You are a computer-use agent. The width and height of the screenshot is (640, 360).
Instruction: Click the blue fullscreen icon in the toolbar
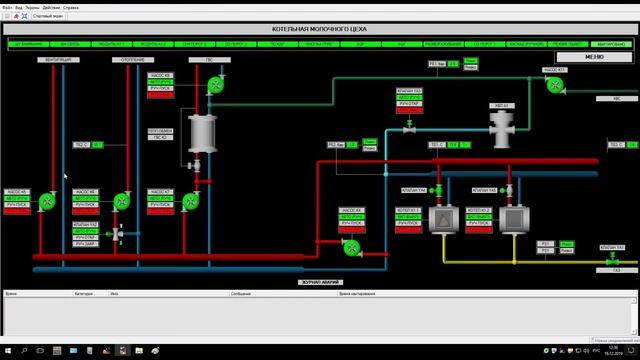tap(24, 16)
